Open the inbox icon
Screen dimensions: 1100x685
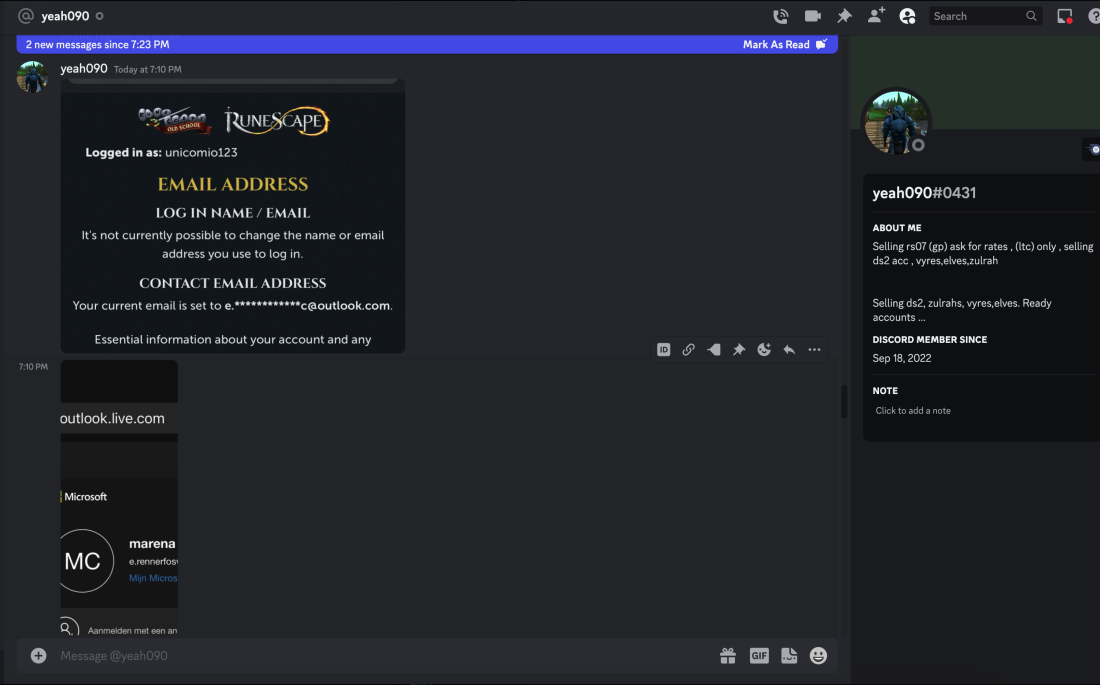(1064, 16)
